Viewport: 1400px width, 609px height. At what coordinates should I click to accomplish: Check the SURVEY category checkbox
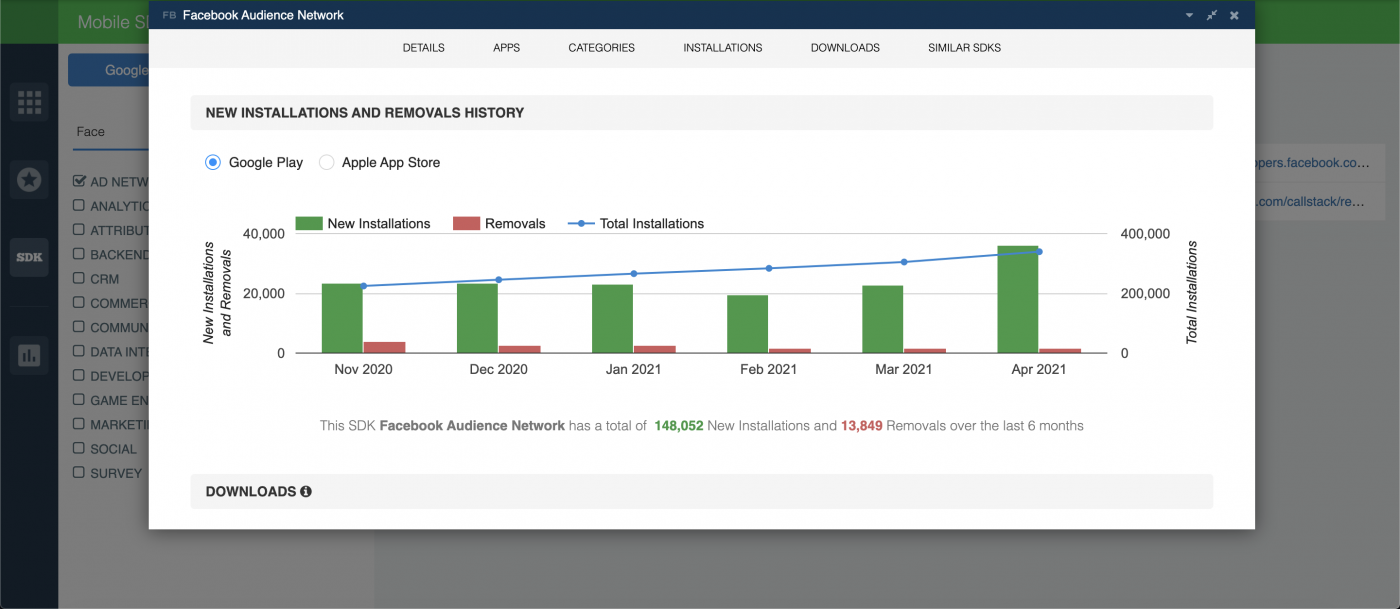click(79, 473)
